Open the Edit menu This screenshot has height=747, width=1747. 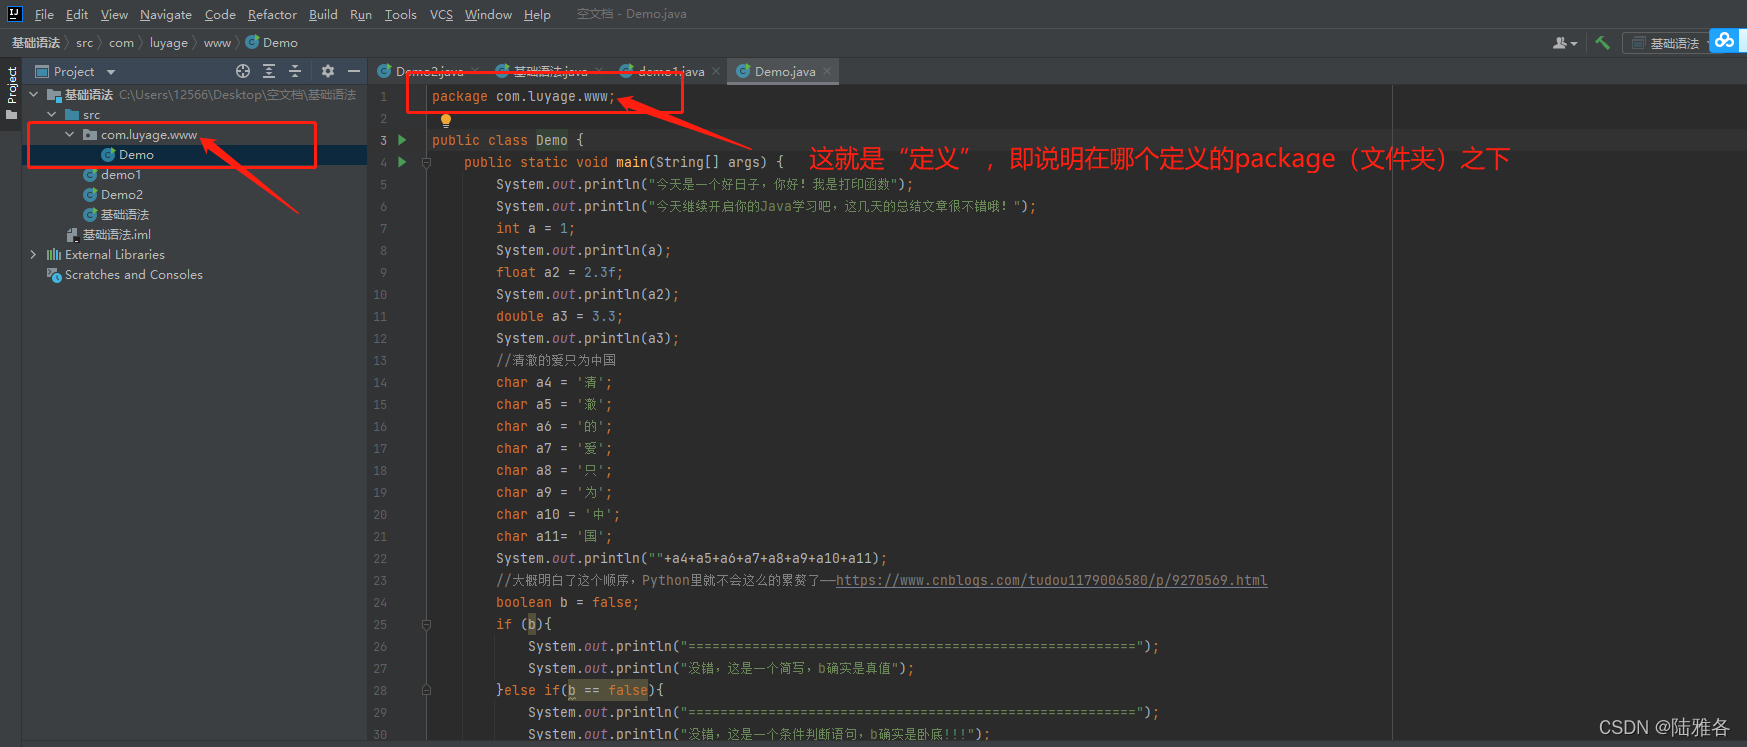(x=77, y=15)
